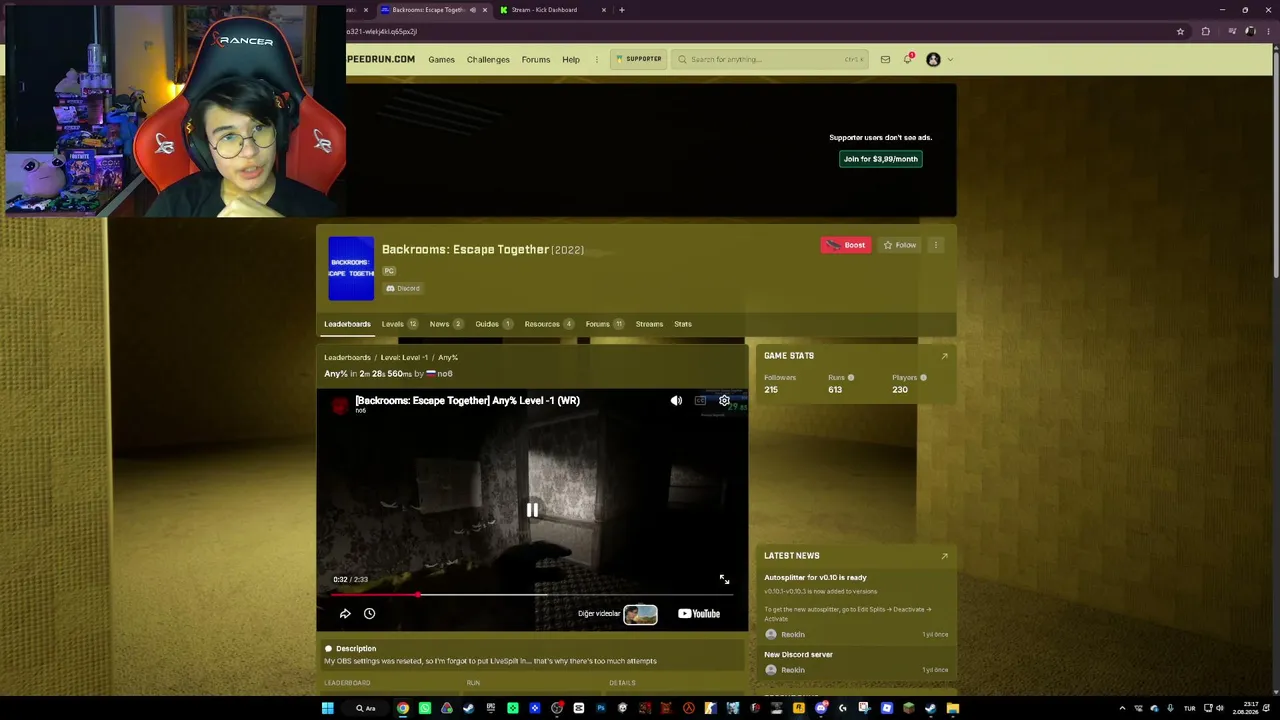
Task: Show hidden system tray icons
Action: (1122, 709)
